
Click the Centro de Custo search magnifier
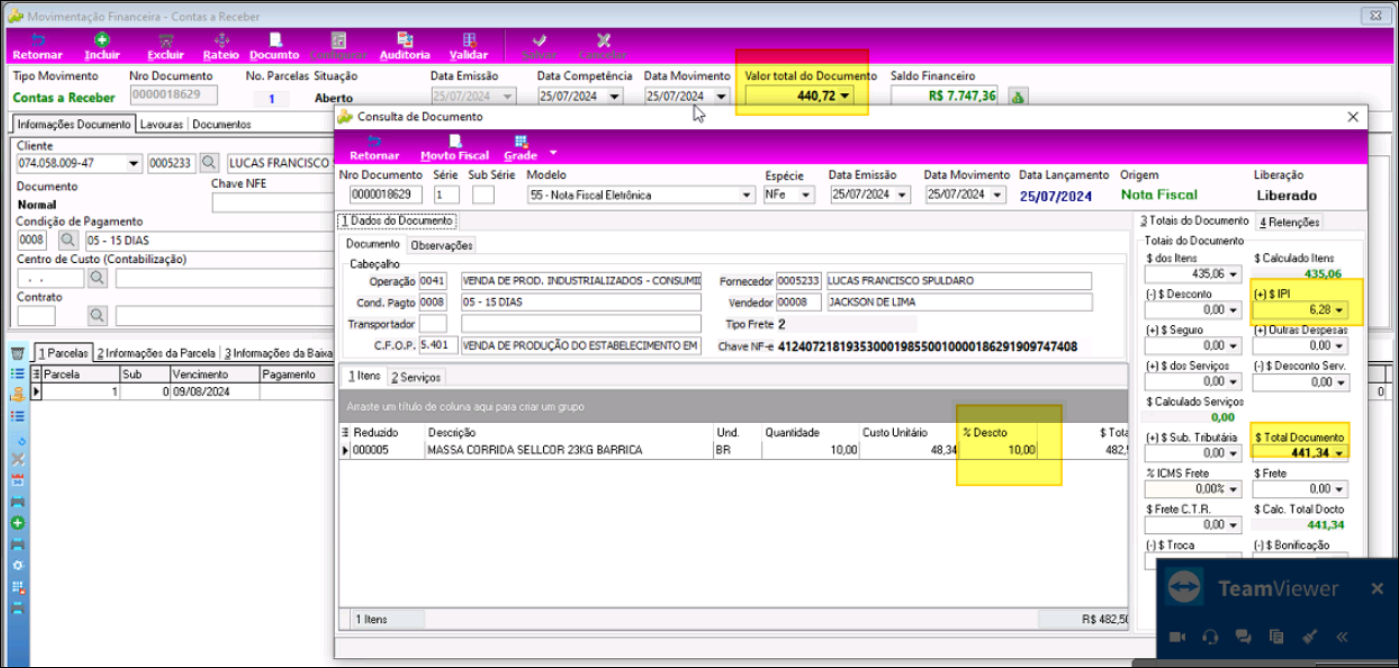(x=98, y=278)
